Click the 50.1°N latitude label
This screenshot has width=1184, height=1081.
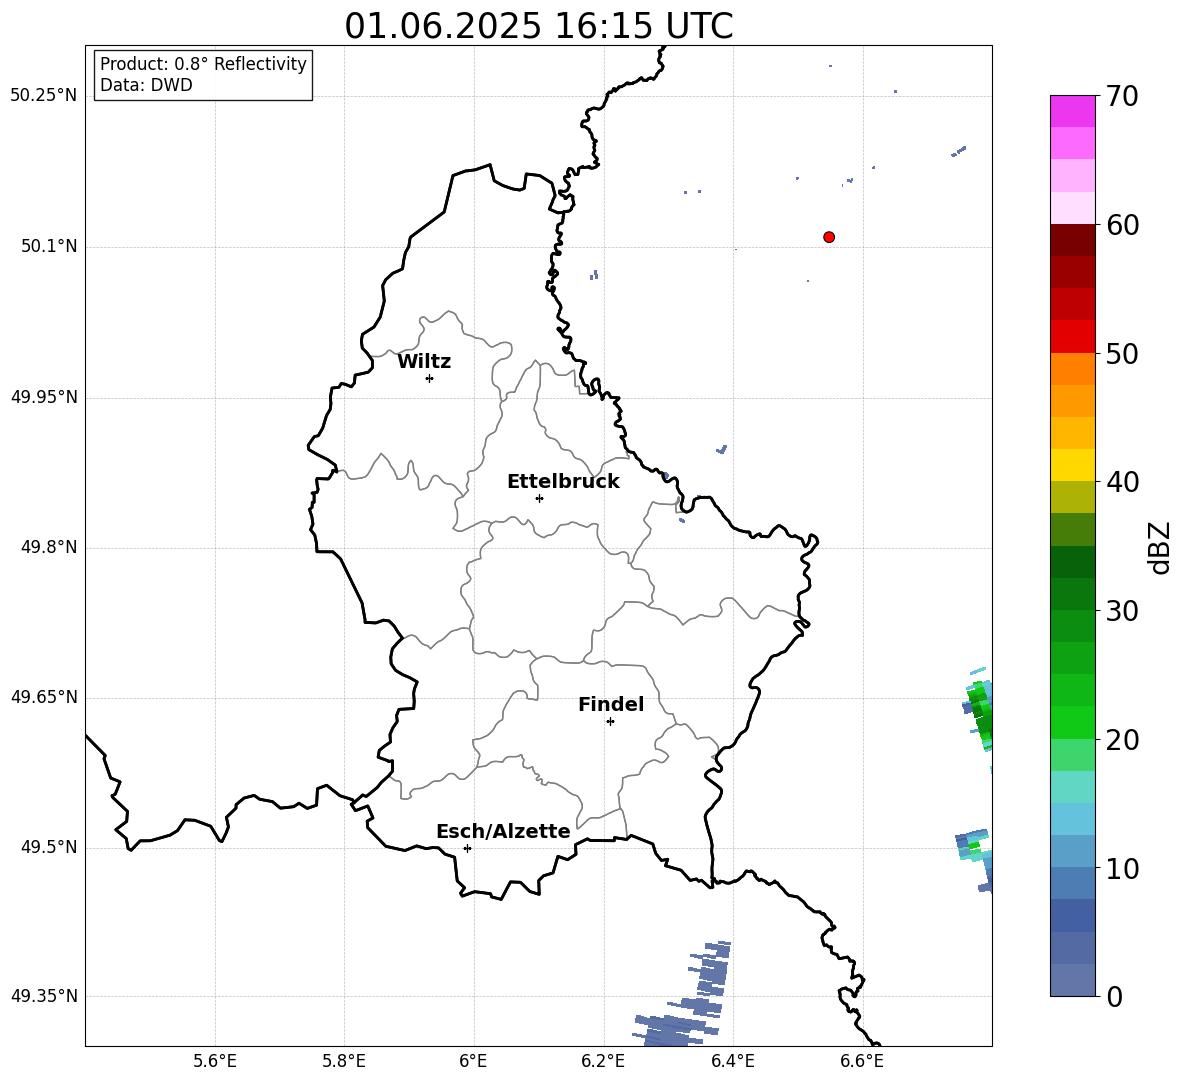coord(49,246)
